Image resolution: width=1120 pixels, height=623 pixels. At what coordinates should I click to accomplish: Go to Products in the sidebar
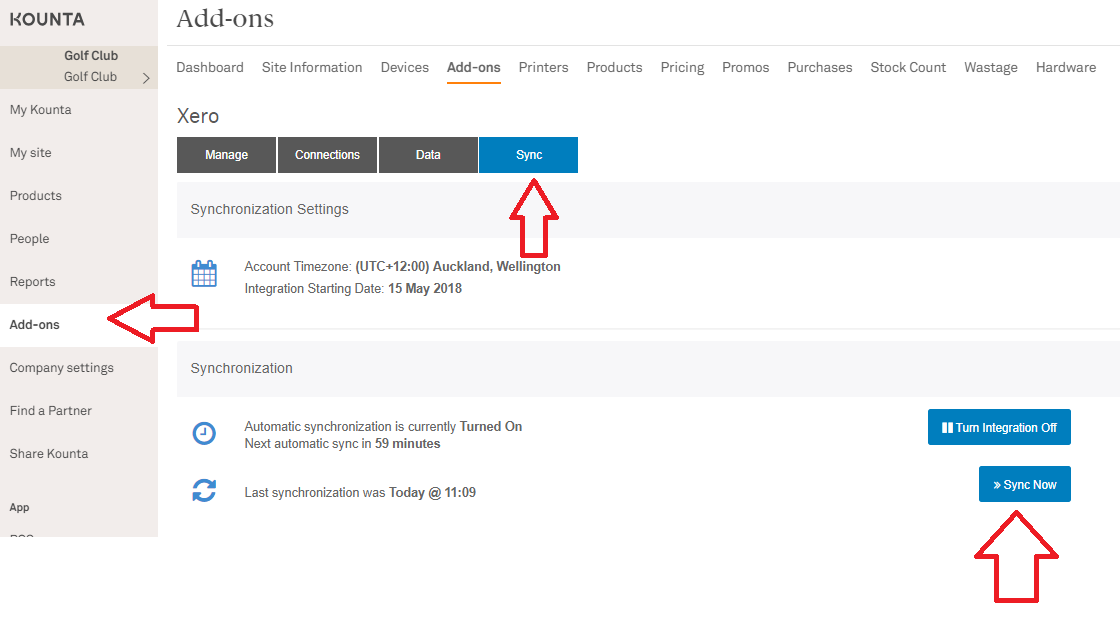pyautogui.click(x=36, y=196)
